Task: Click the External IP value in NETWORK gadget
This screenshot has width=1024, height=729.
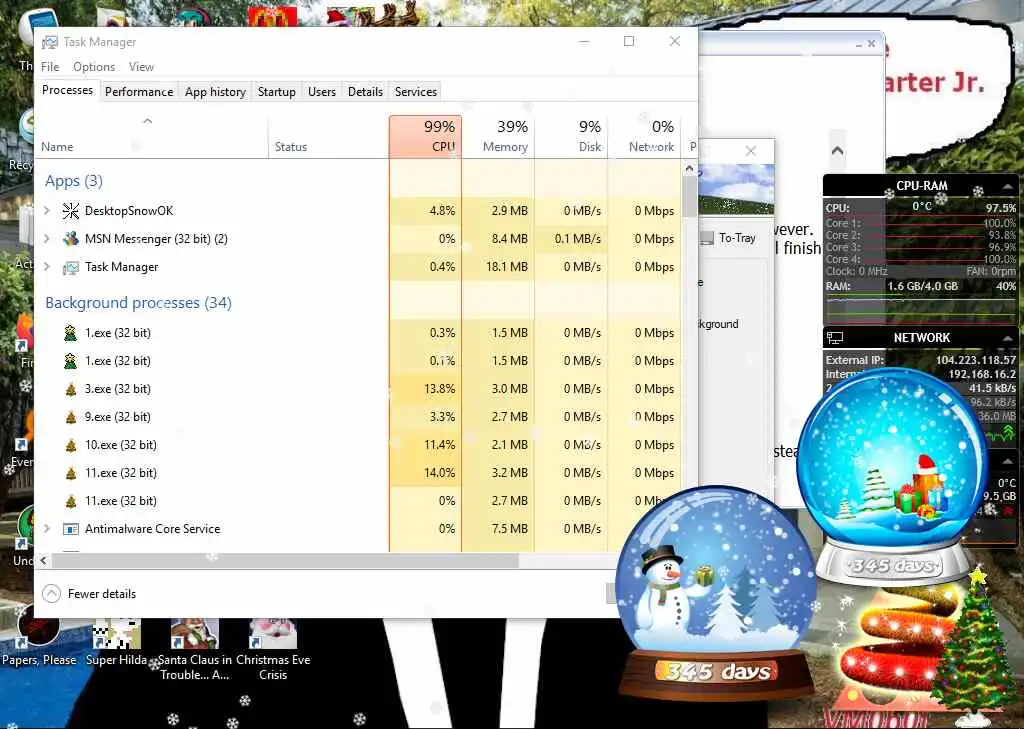Action: [x=976, y=360]
